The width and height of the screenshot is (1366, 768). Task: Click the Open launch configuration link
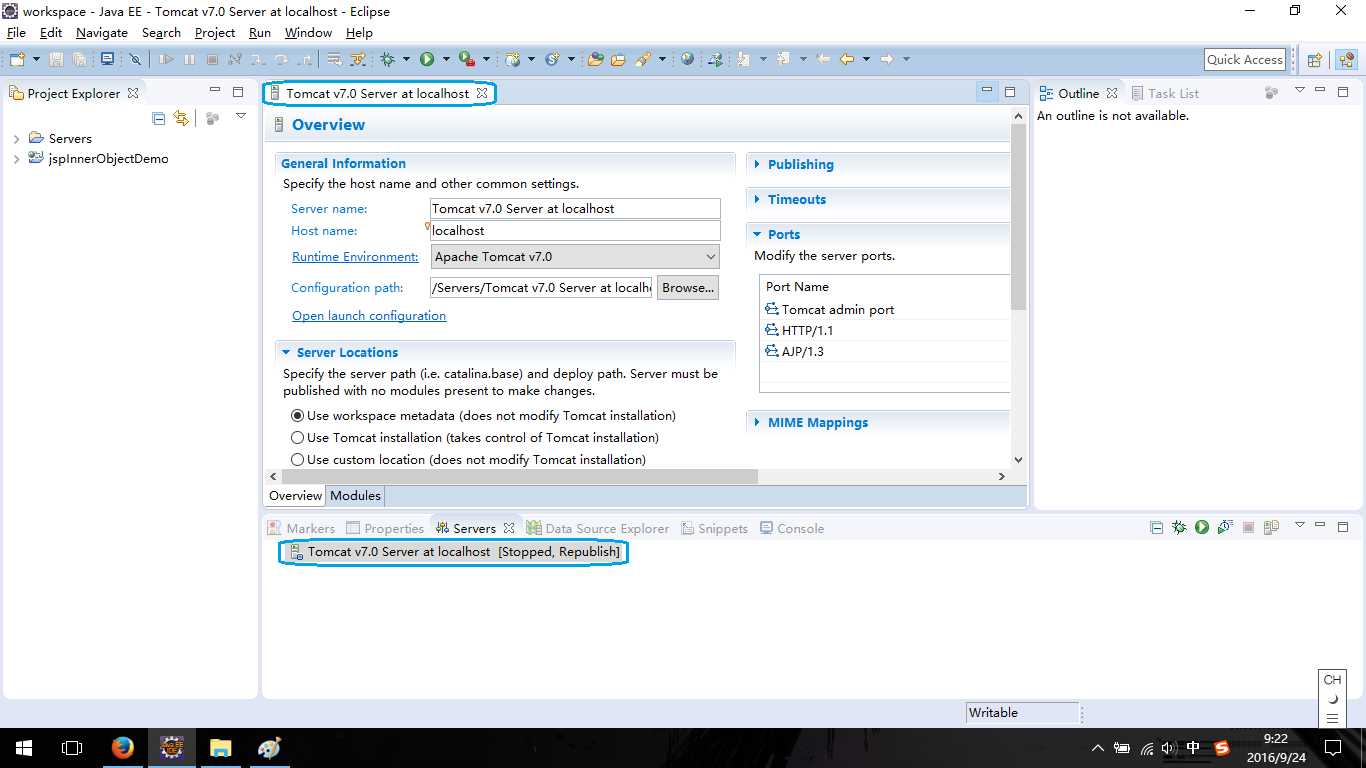369,315
